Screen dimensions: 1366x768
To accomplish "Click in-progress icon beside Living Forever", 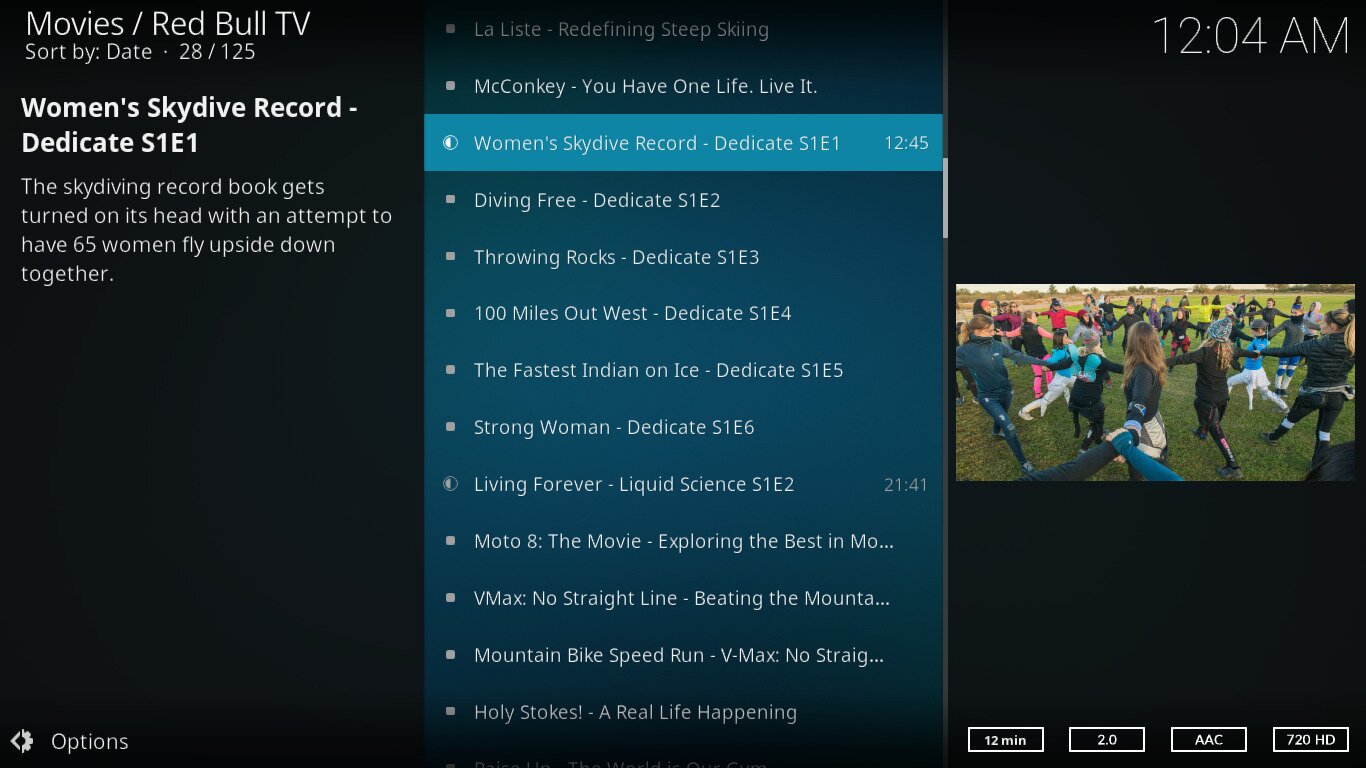I will 451,484.
